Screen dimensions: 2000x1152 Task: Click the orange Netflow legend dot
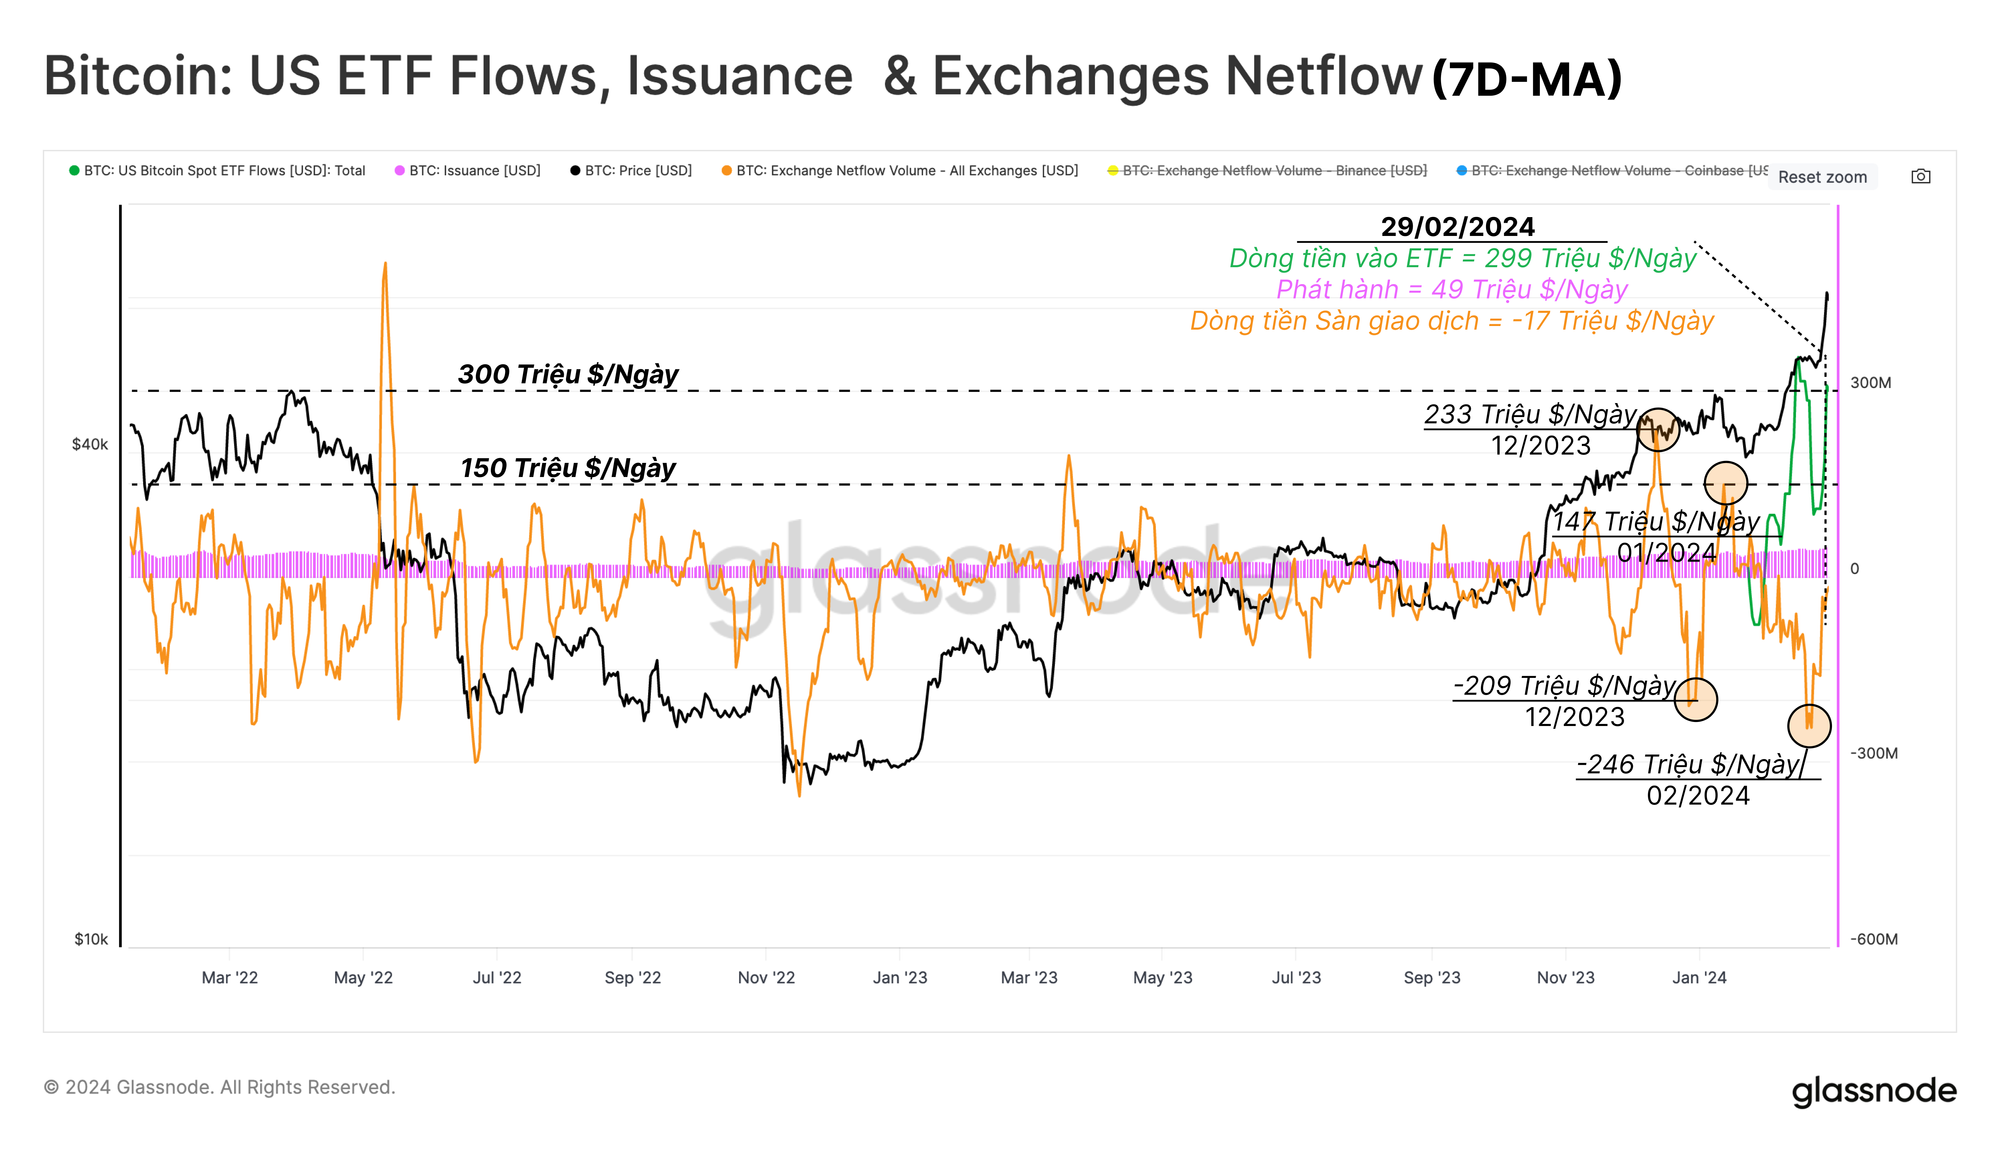pos(727,171)
